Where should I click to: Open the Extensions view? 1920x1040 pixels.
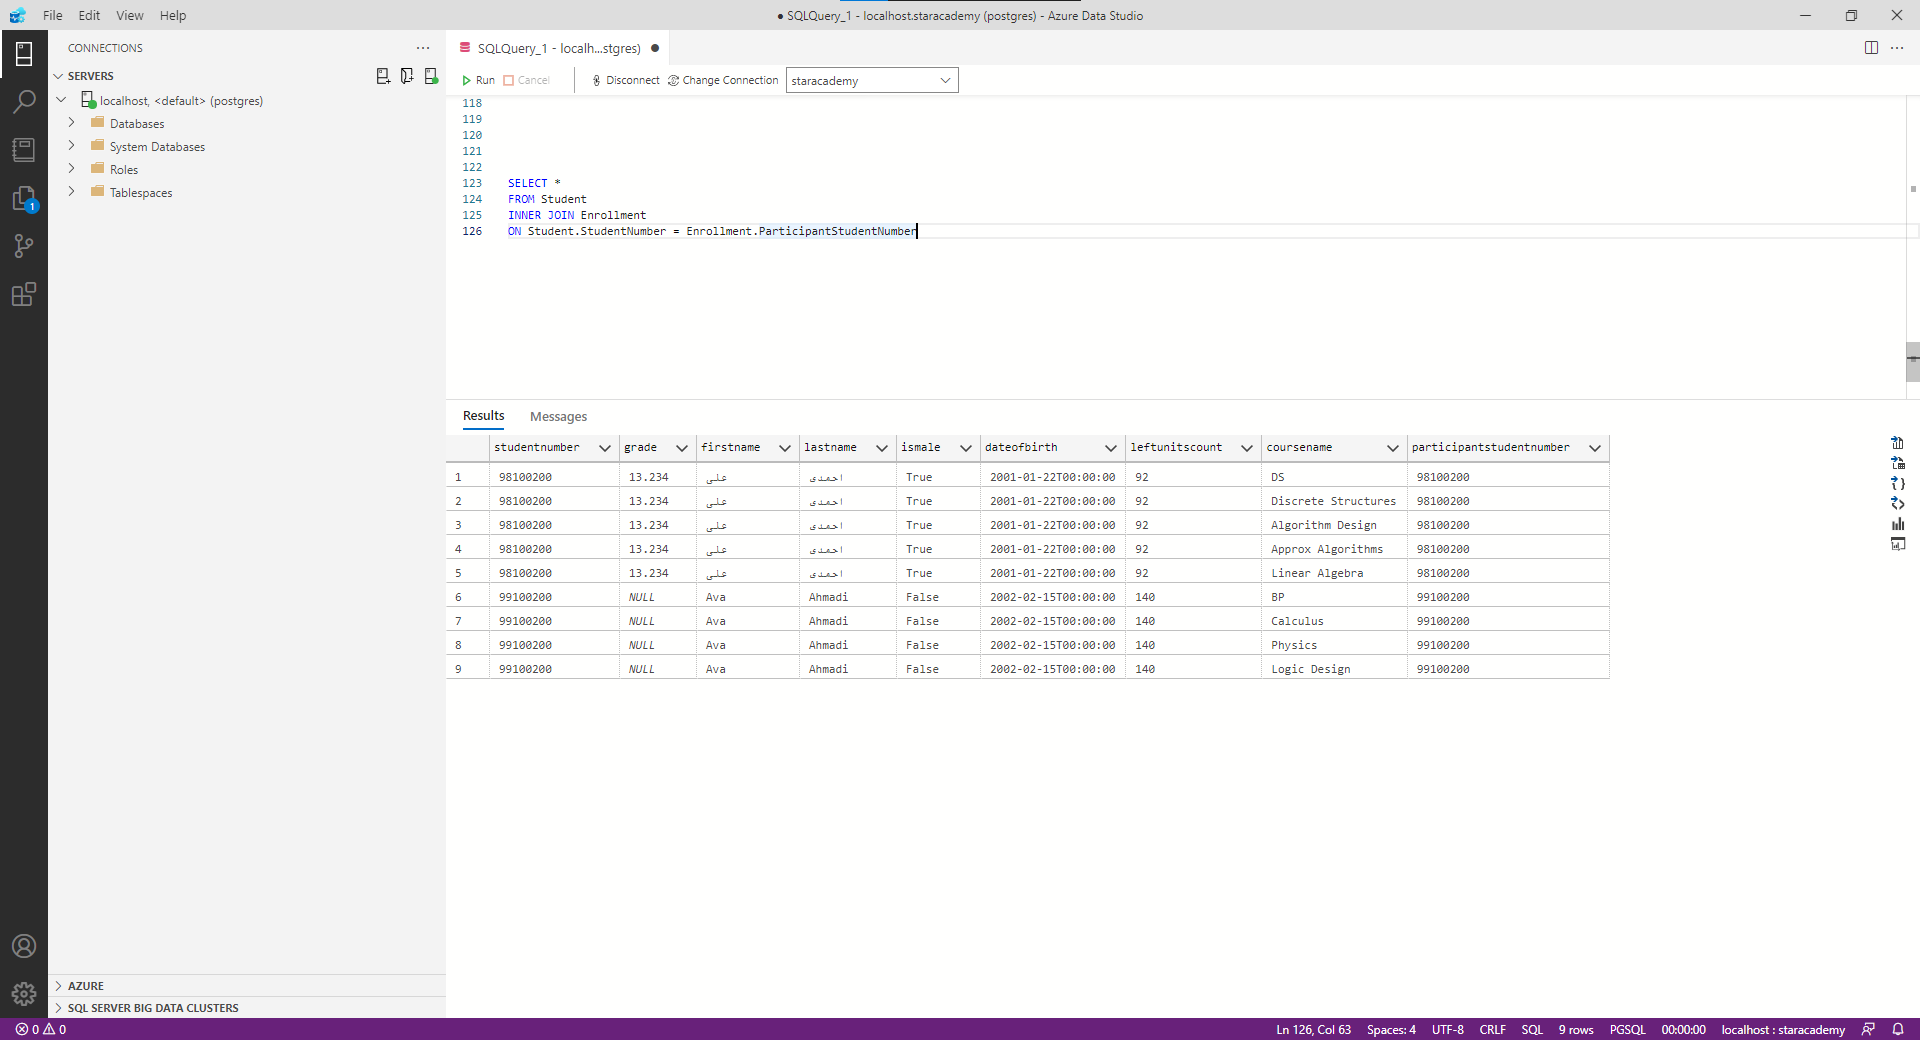(x=24, y=294)
